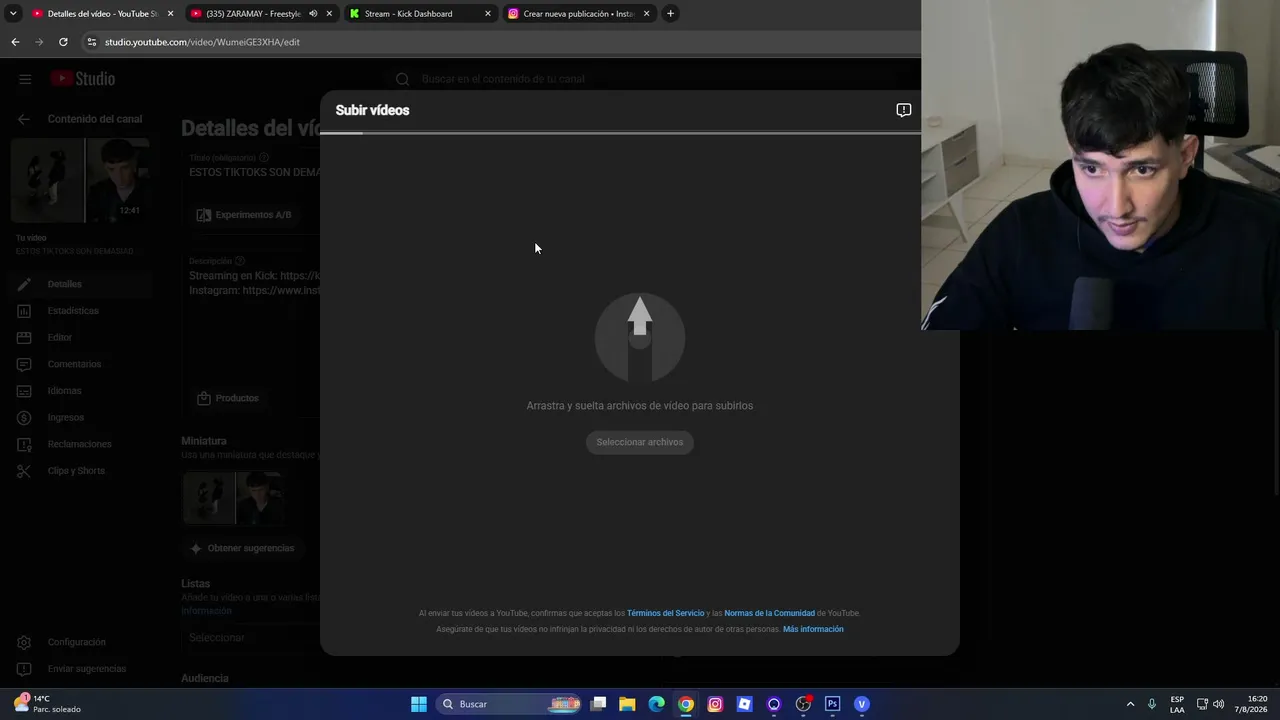
Task: Open the YouTube Studio hamburger menu
Action: click(x=25, y=79)
